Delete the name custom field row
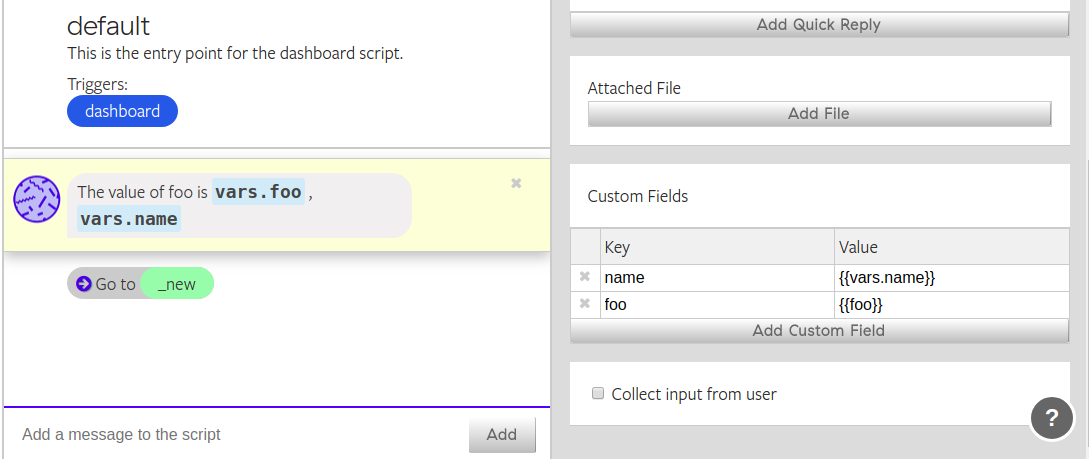The image size is (1089, 459). point(585,277)
